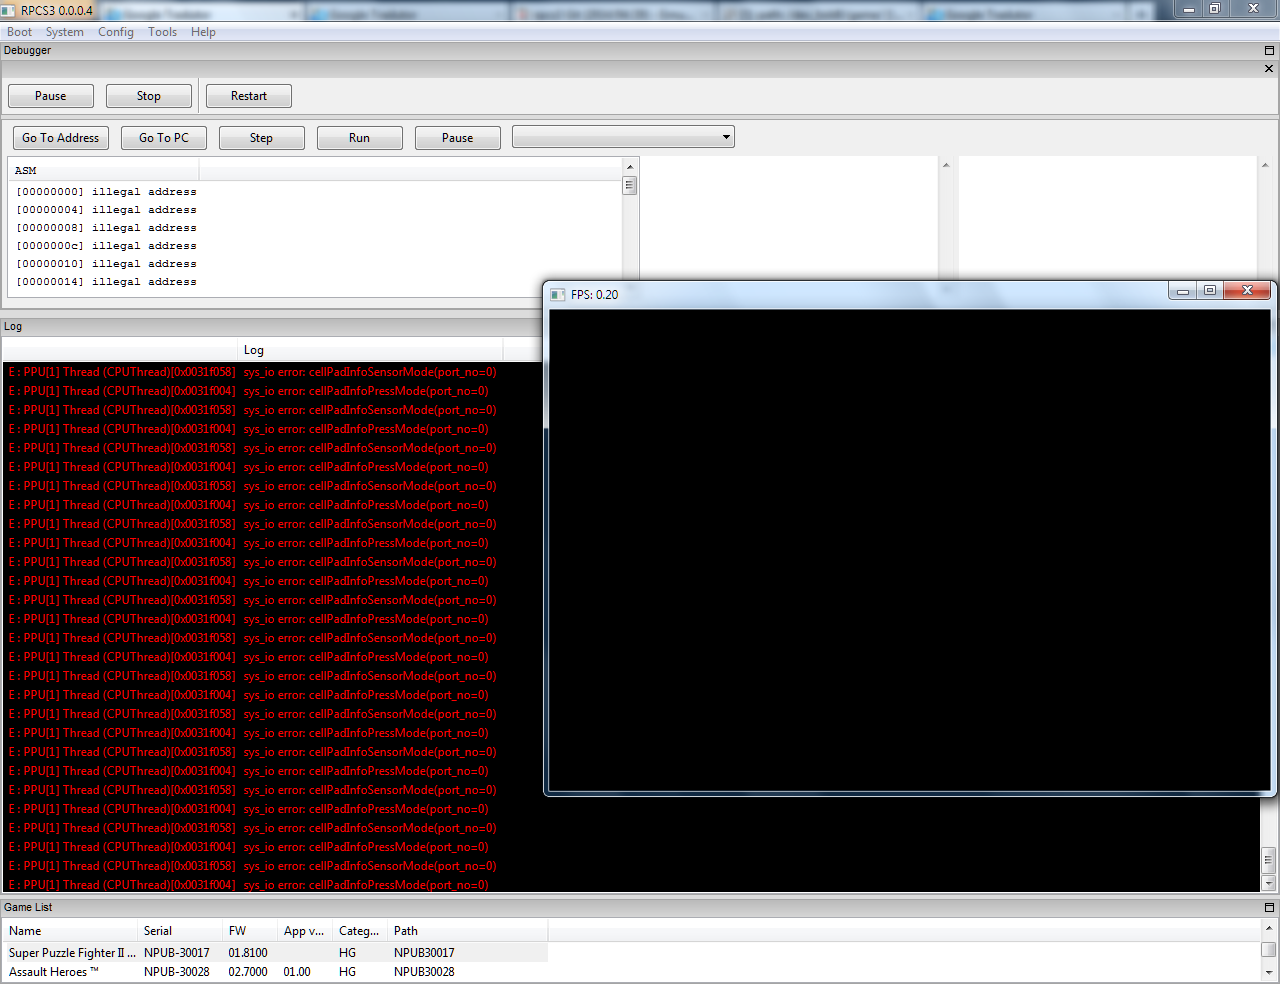Screen dimensions: 1280x984
Task: Click the Game List panel float icon
Action: (1269, 907)
